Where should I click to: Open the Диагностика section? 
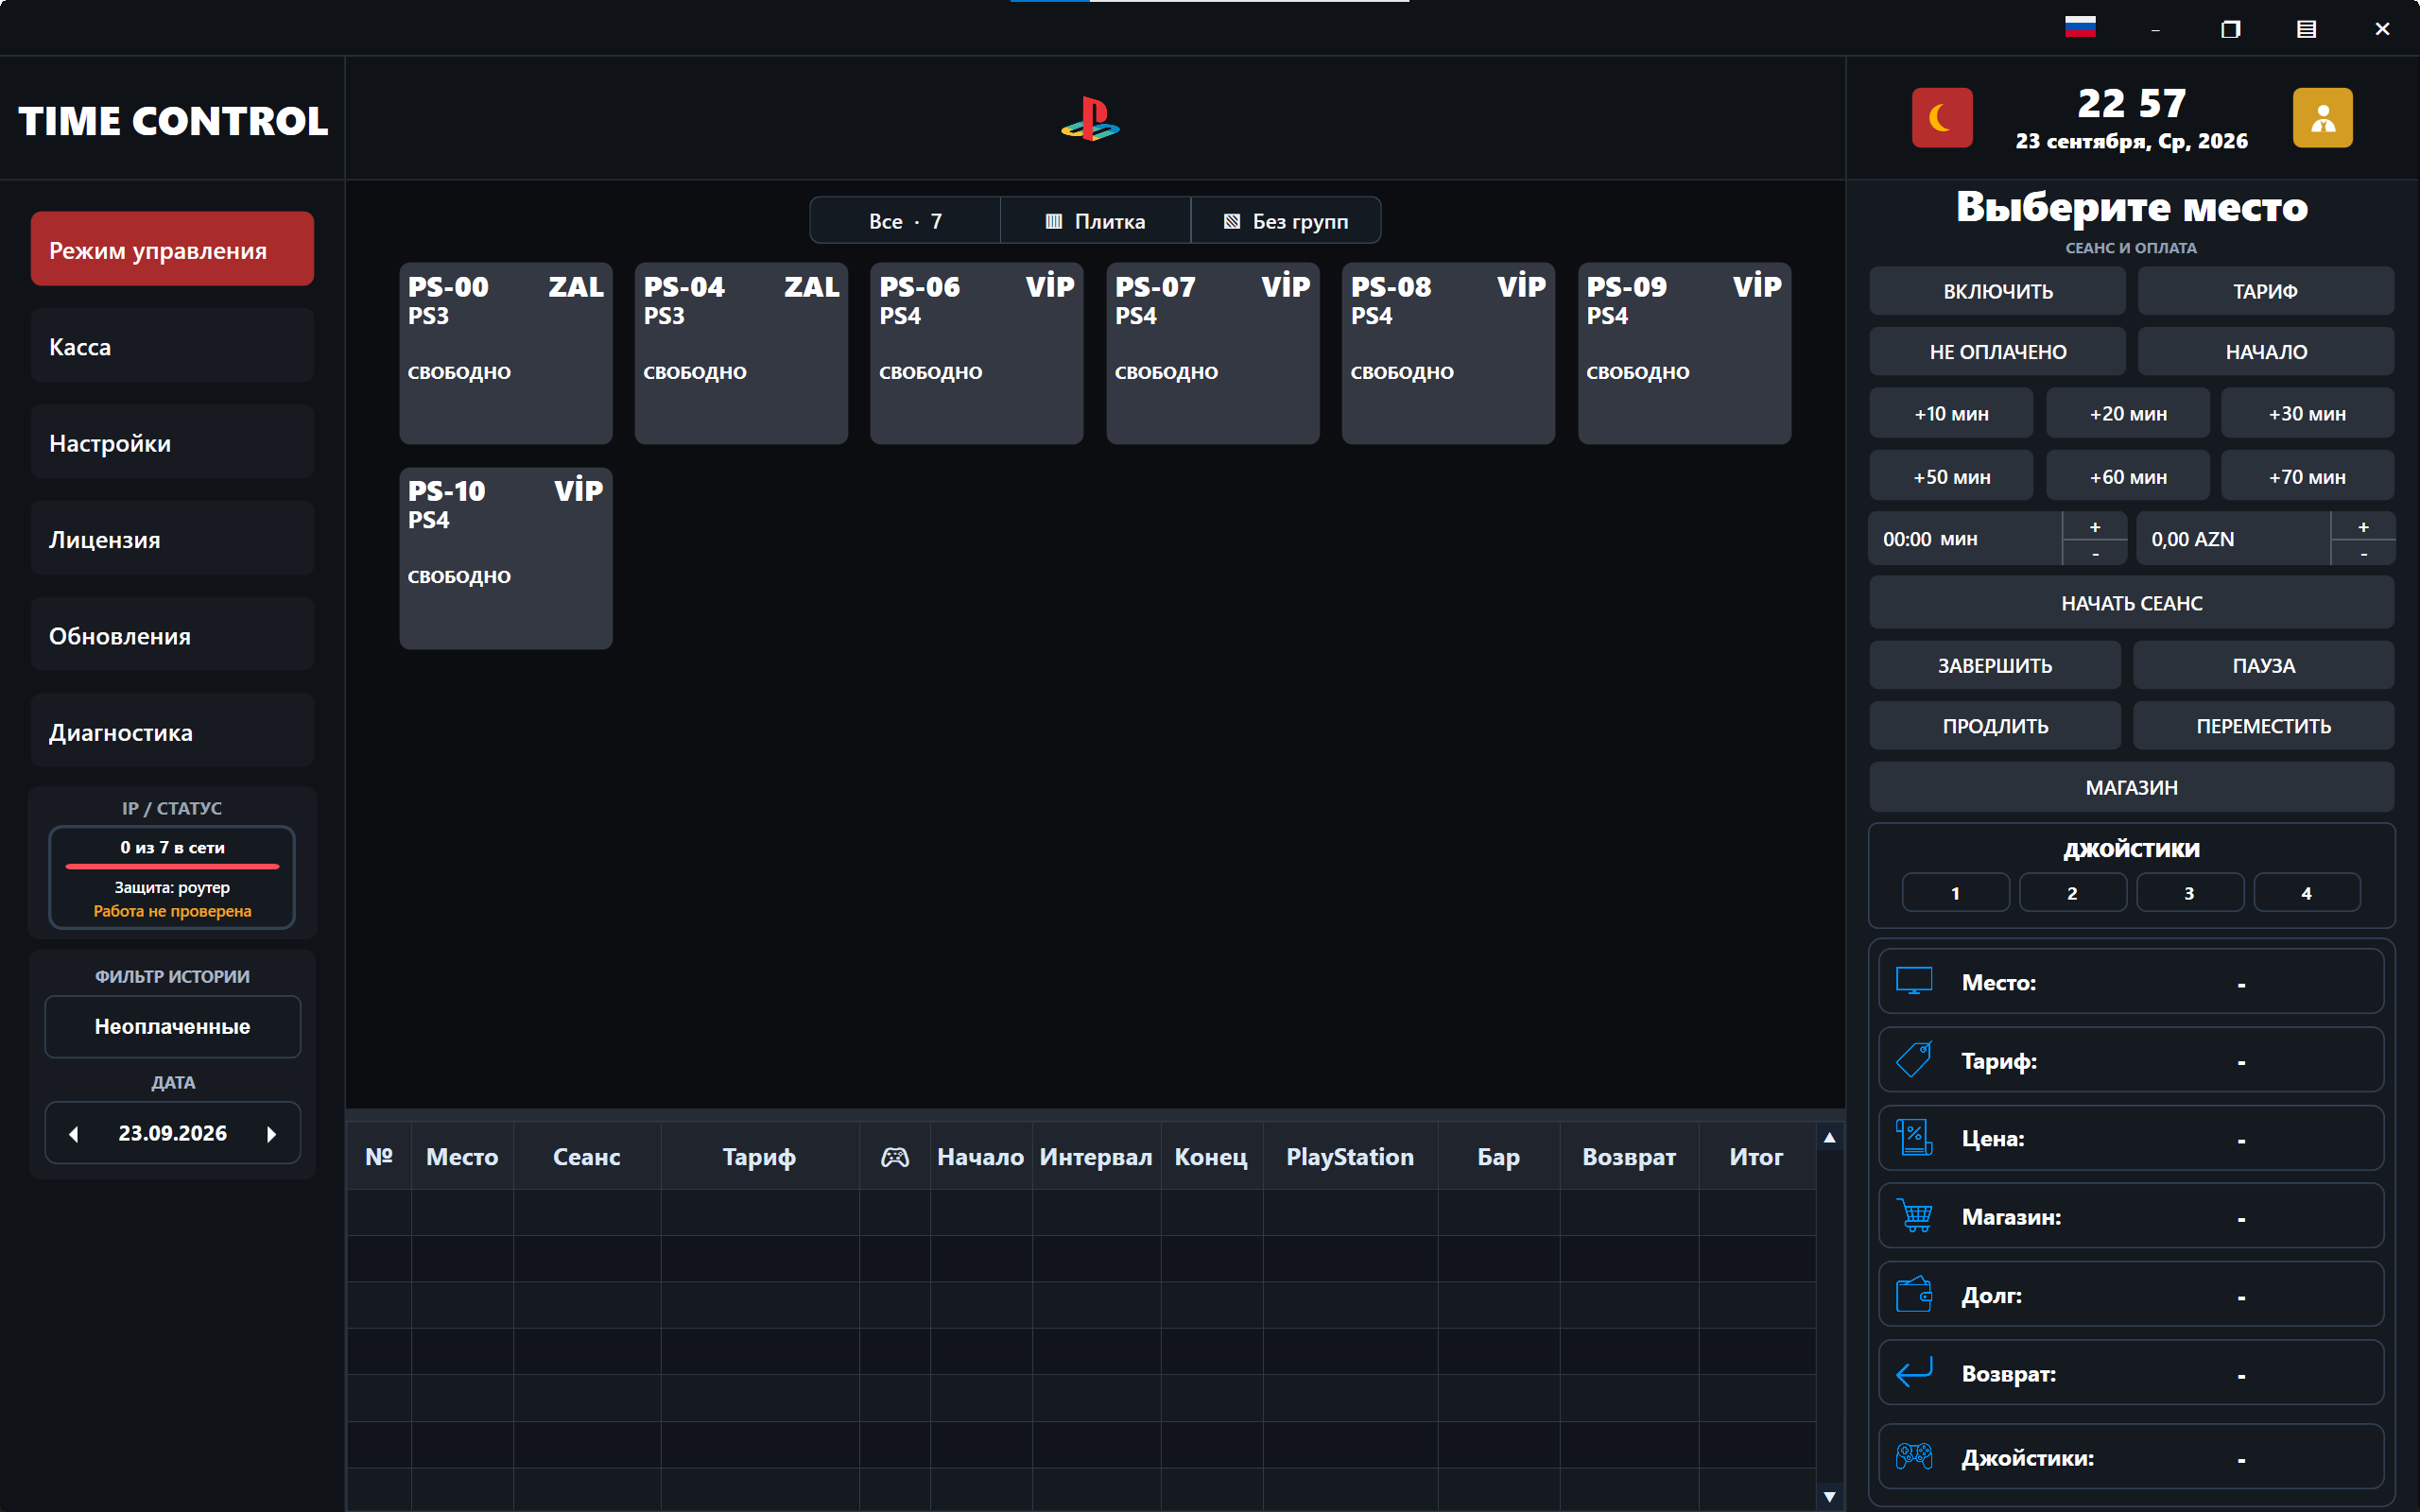[x=172, y=731]
